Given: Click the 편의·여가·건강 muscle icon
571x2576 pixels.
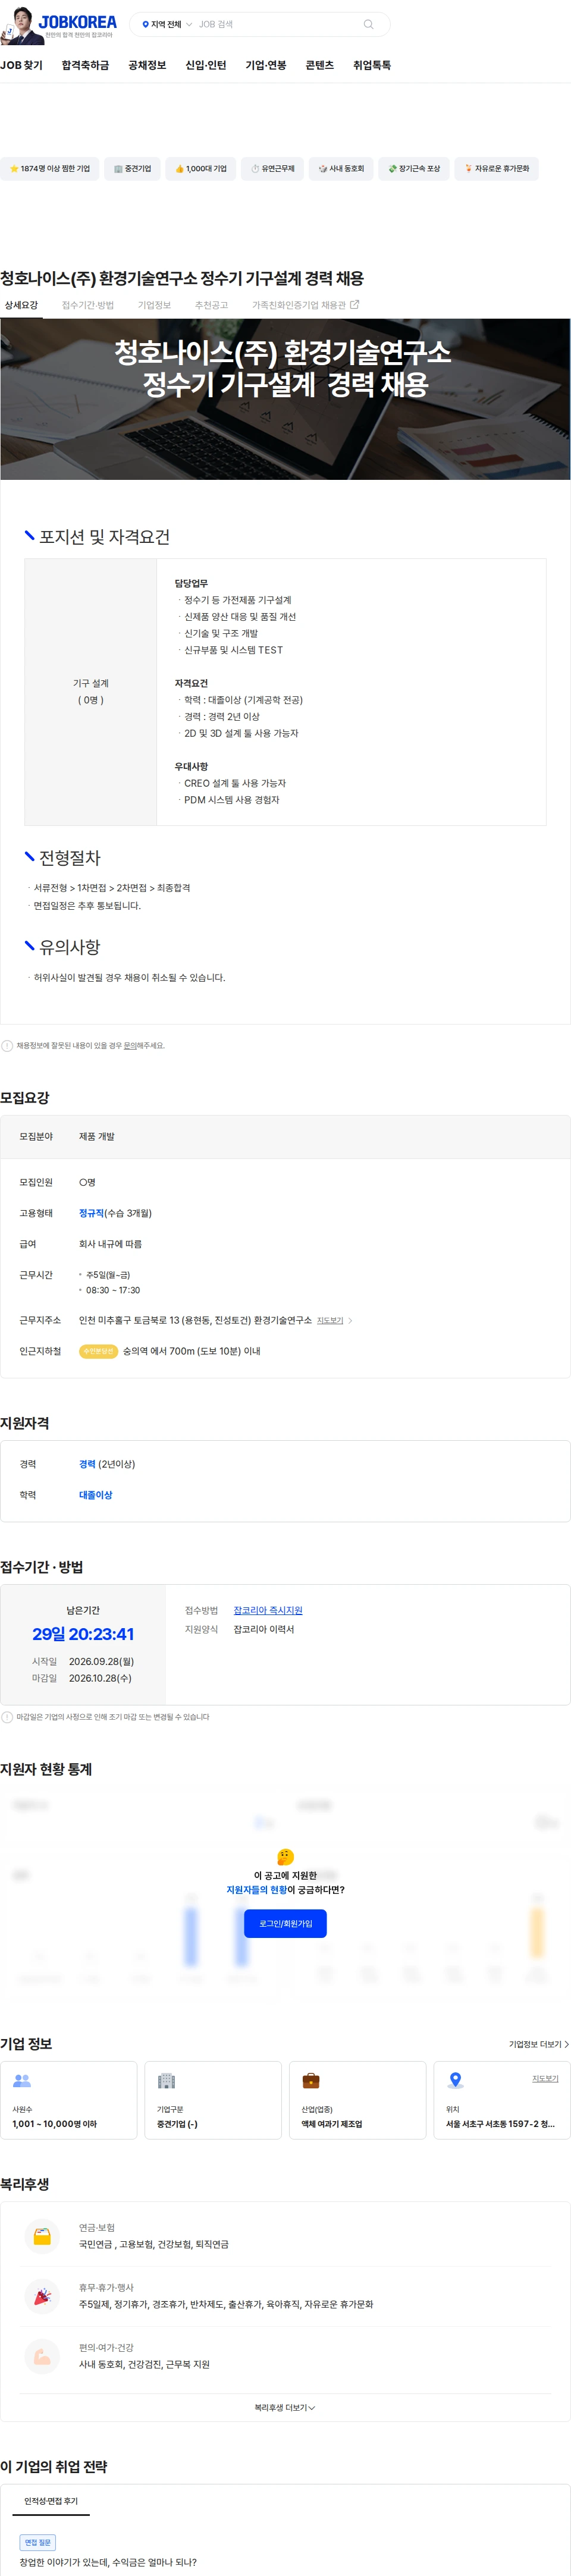Looking at the screenshot, I should click(42, 2356).
